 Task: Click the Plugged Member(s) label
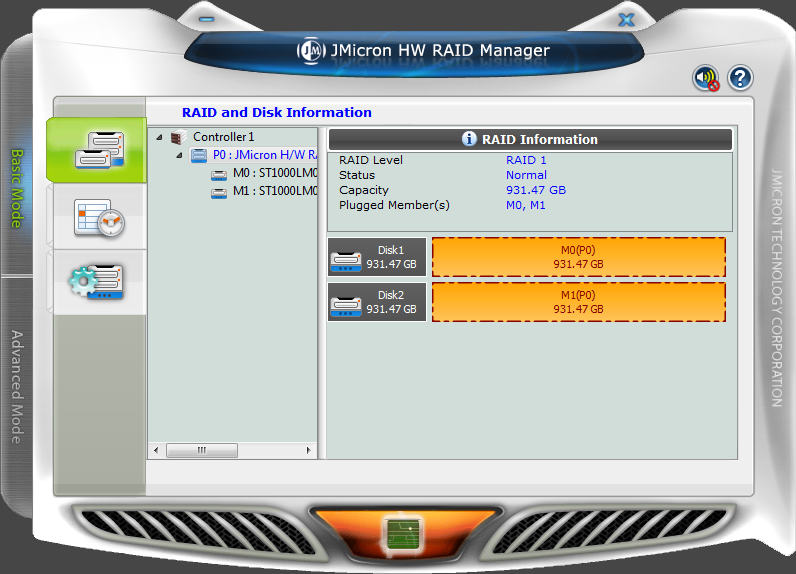(394, 205)
